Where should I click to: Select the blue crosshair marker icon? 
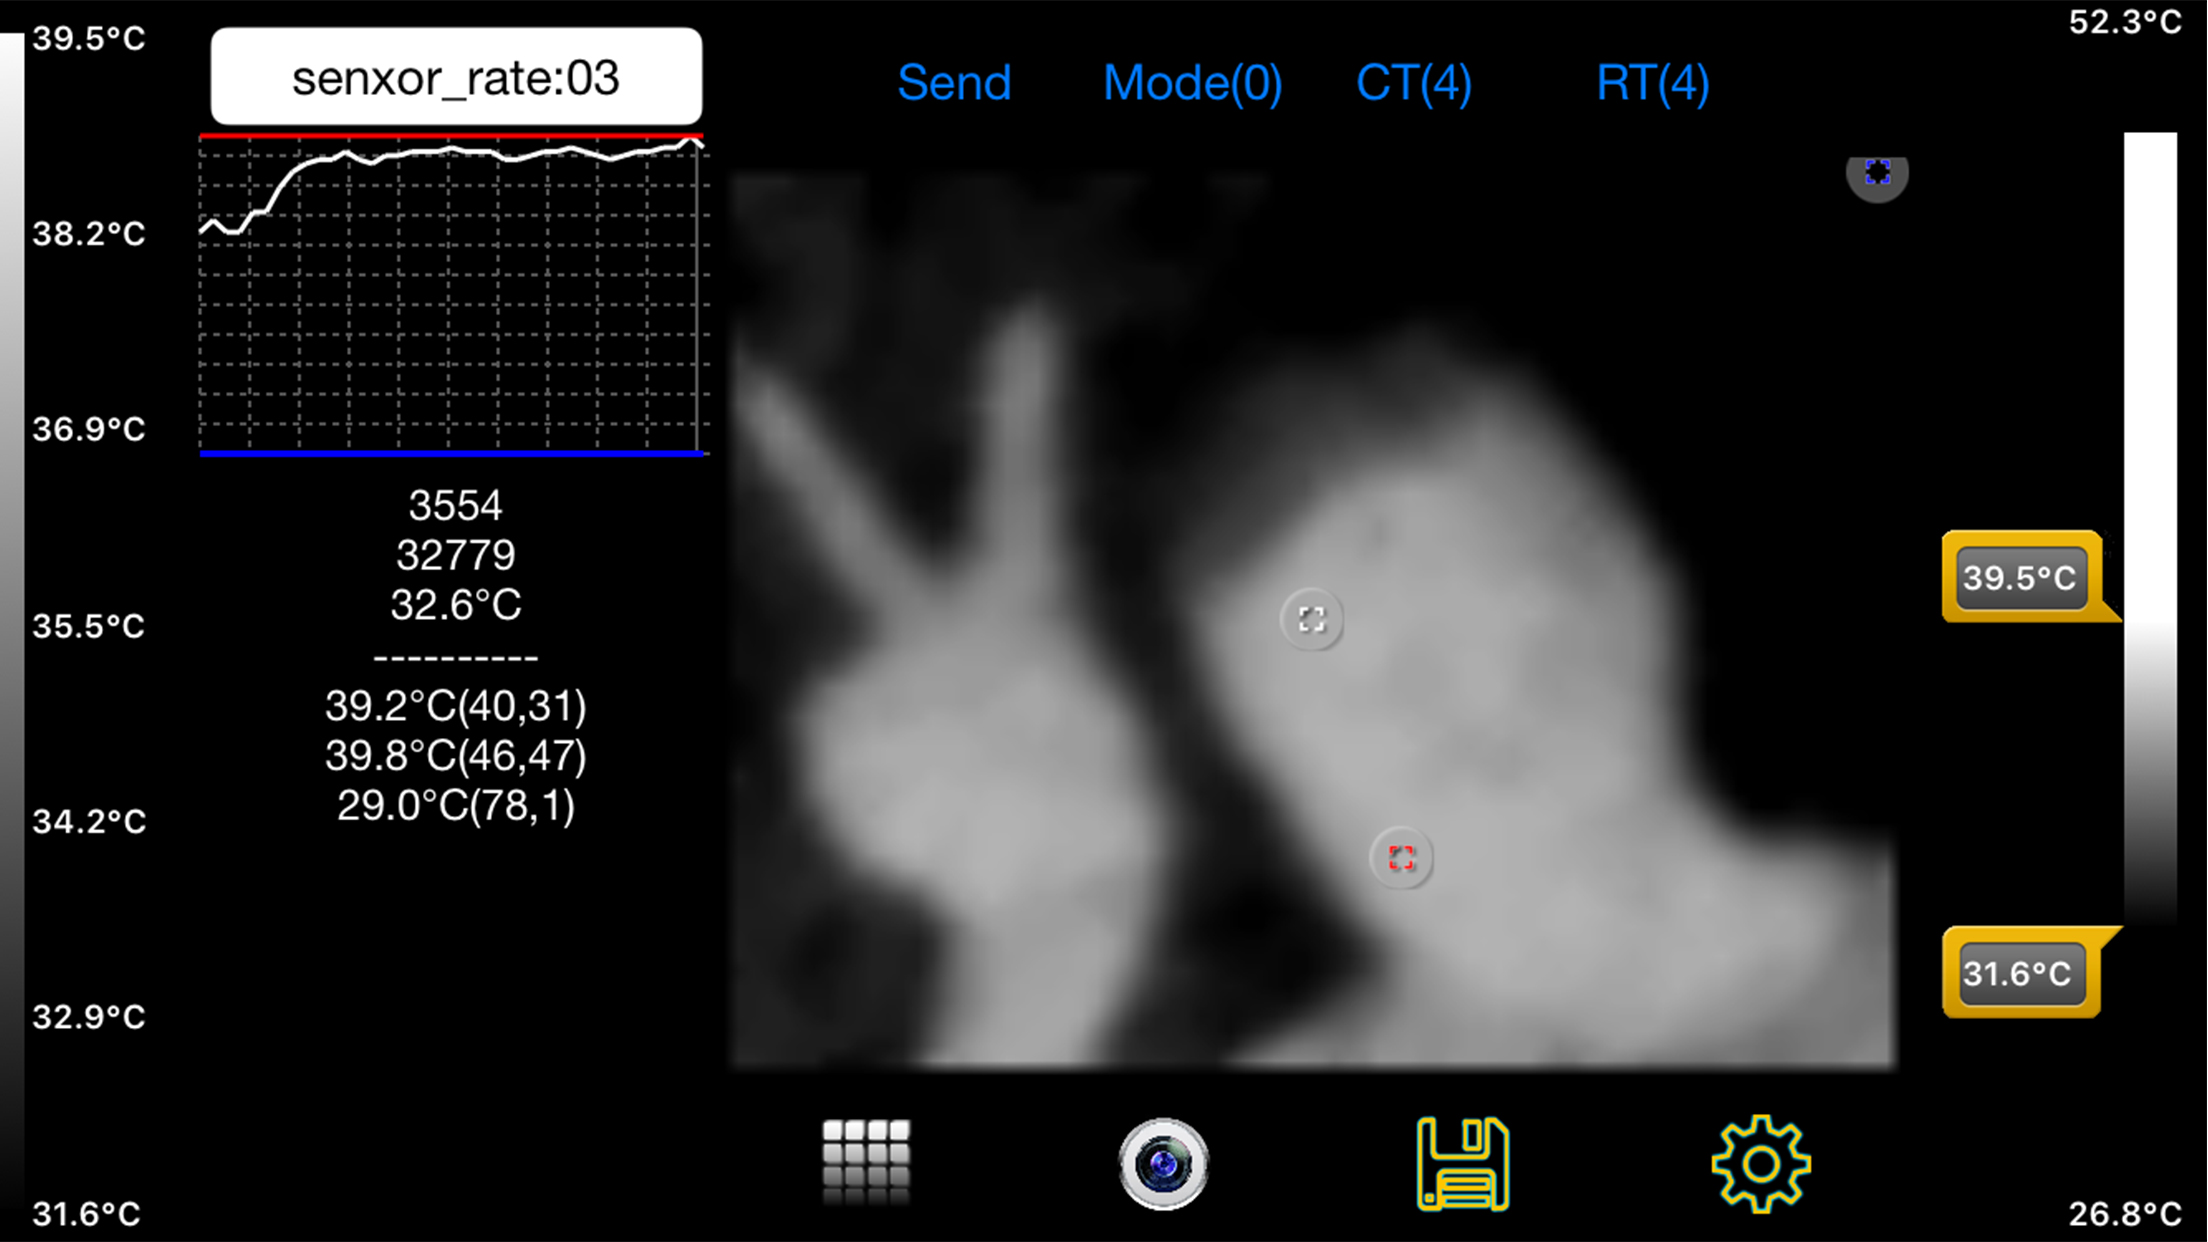coord(1877,173)
